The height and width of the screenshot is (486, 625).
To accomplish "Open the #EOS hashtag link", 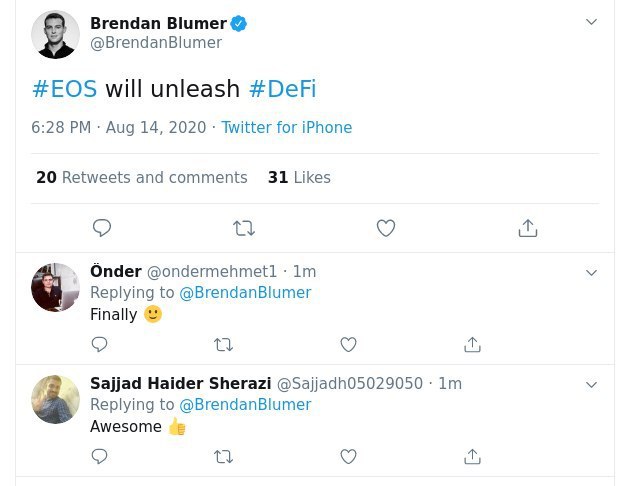I will 65,89.
